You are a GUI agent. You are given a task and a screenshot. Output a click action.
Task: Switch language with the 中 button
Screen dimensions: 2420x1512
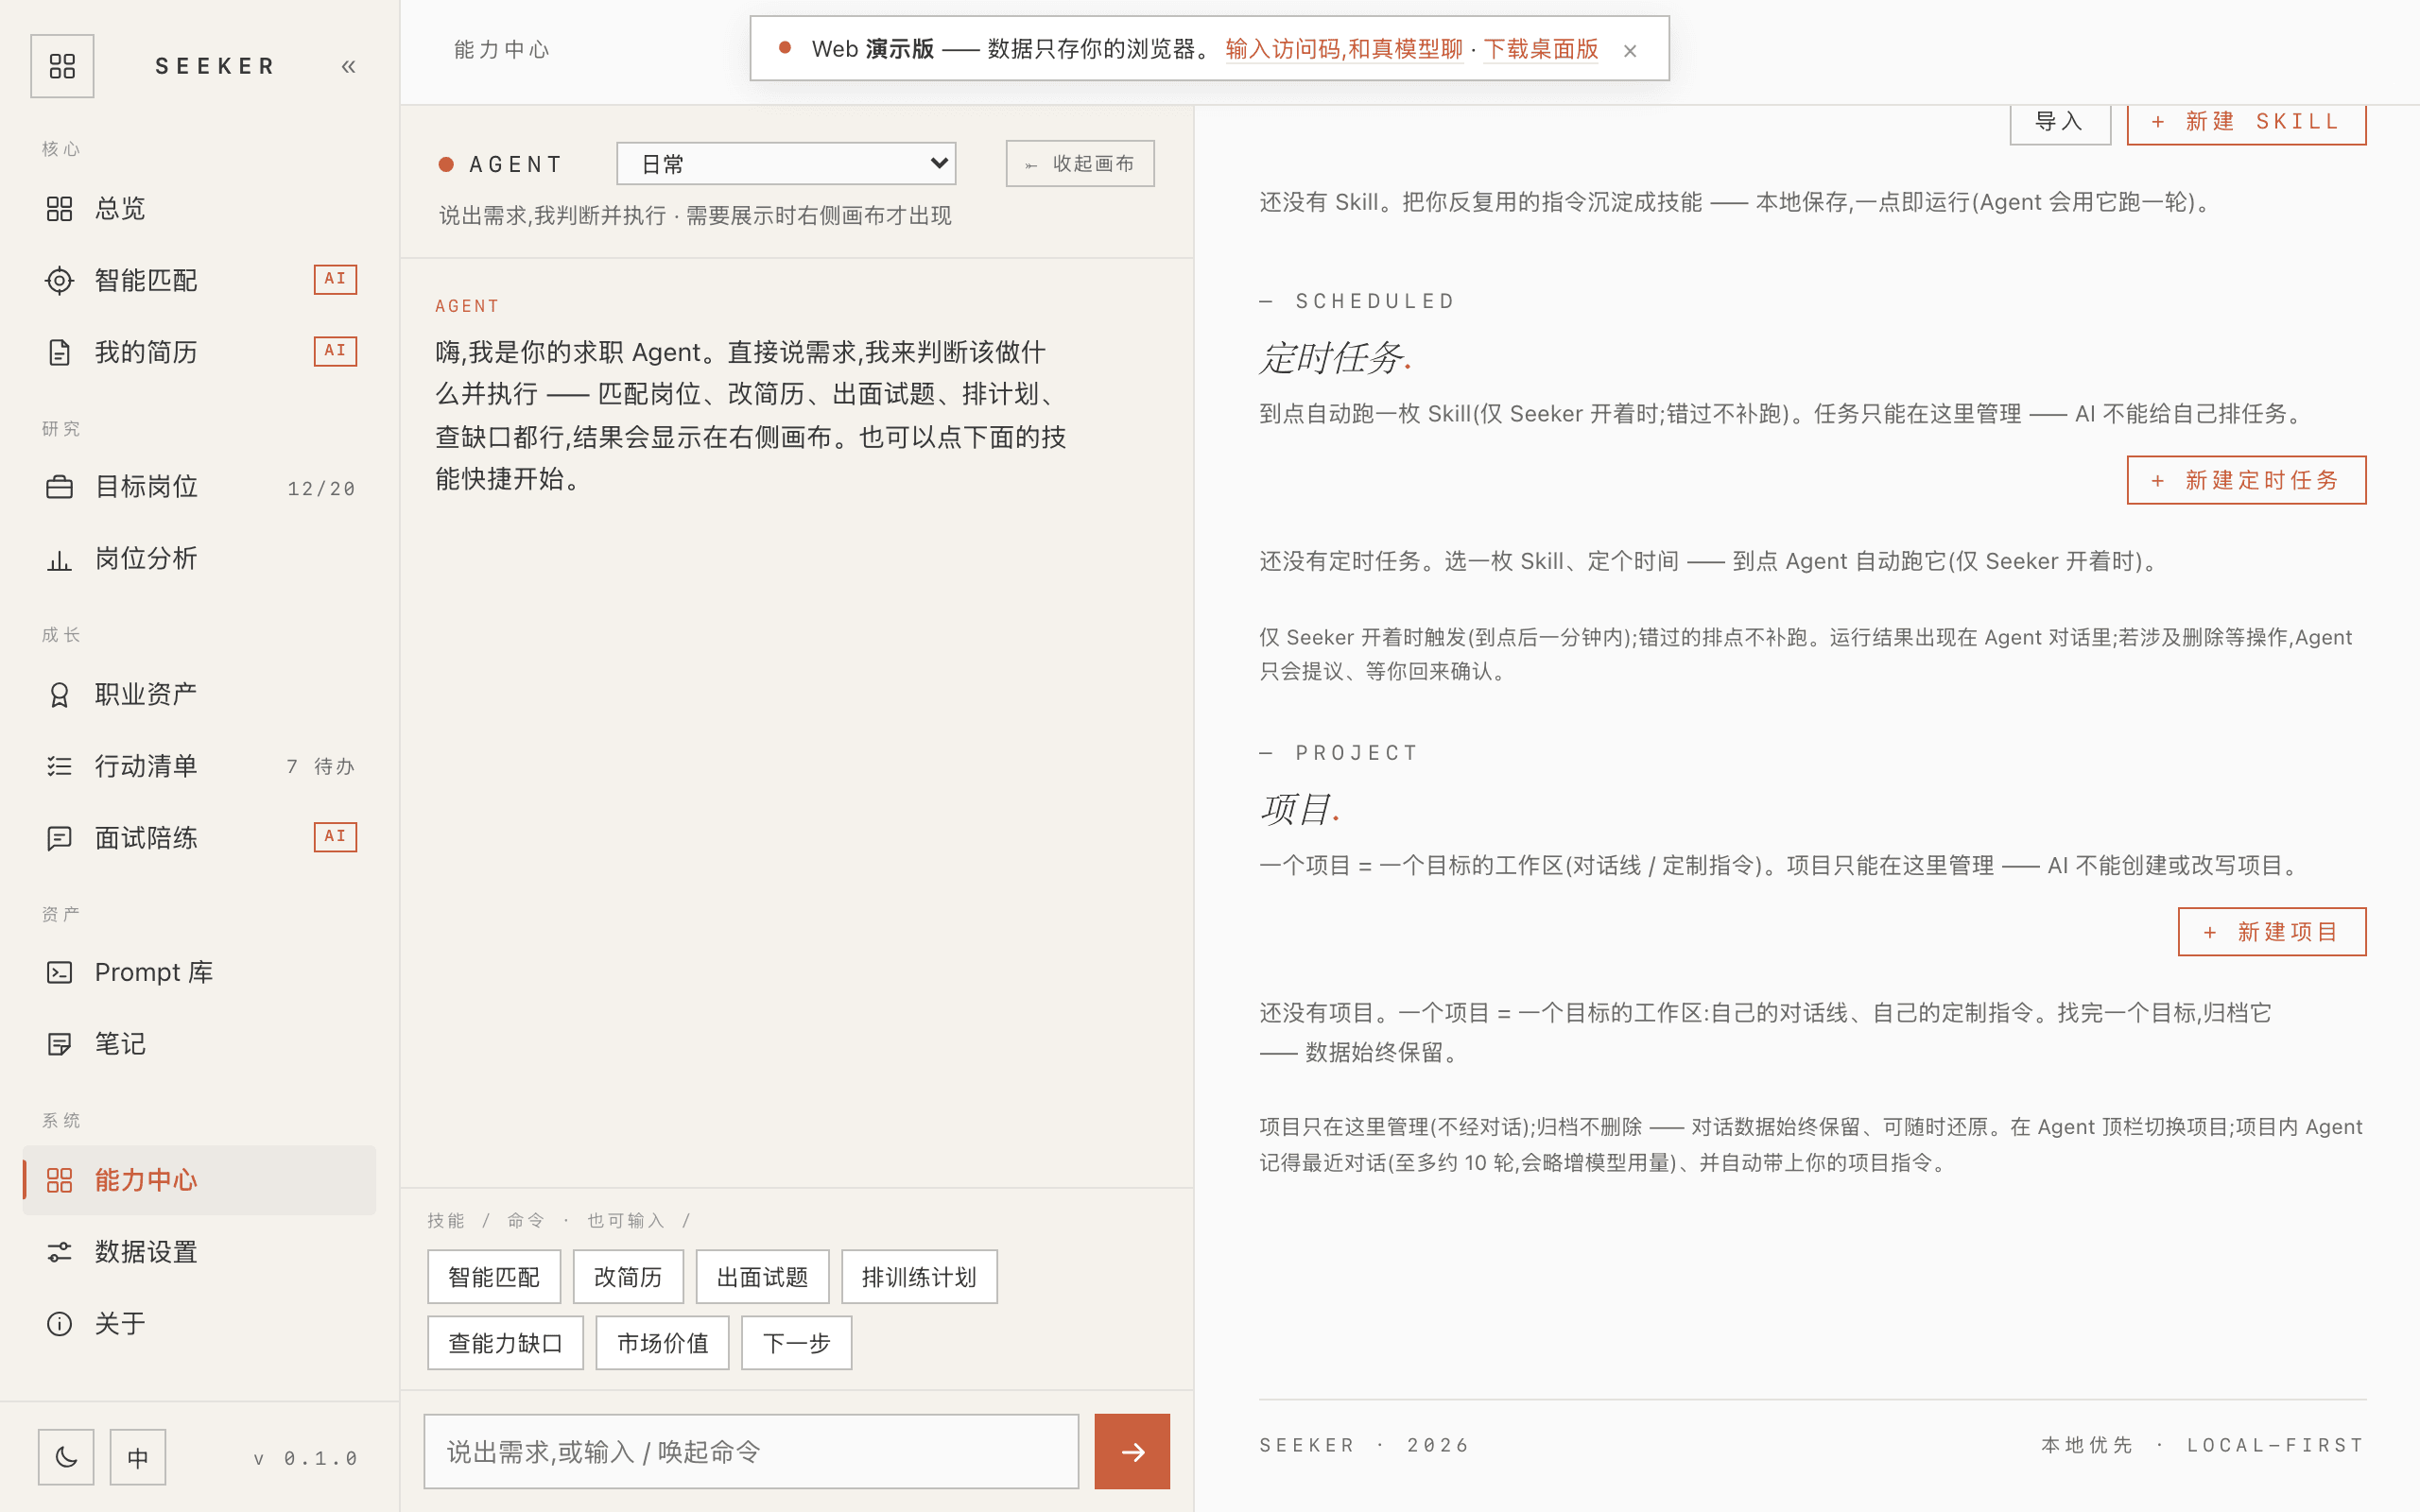138,1457
